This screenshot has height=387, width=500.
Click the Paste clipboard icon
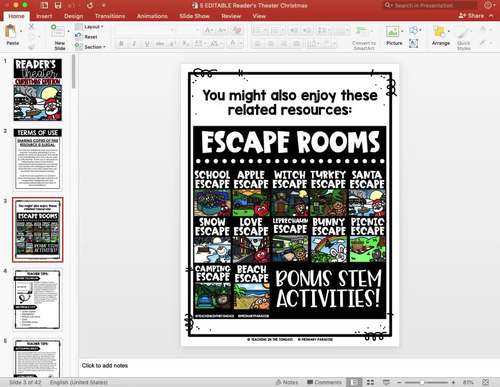11,32
